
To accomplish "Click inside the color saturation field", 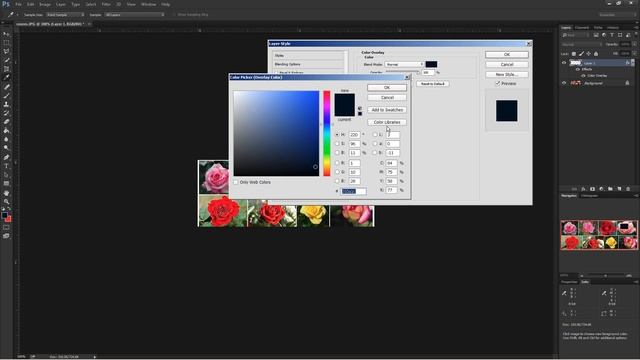I will point(276,133).
